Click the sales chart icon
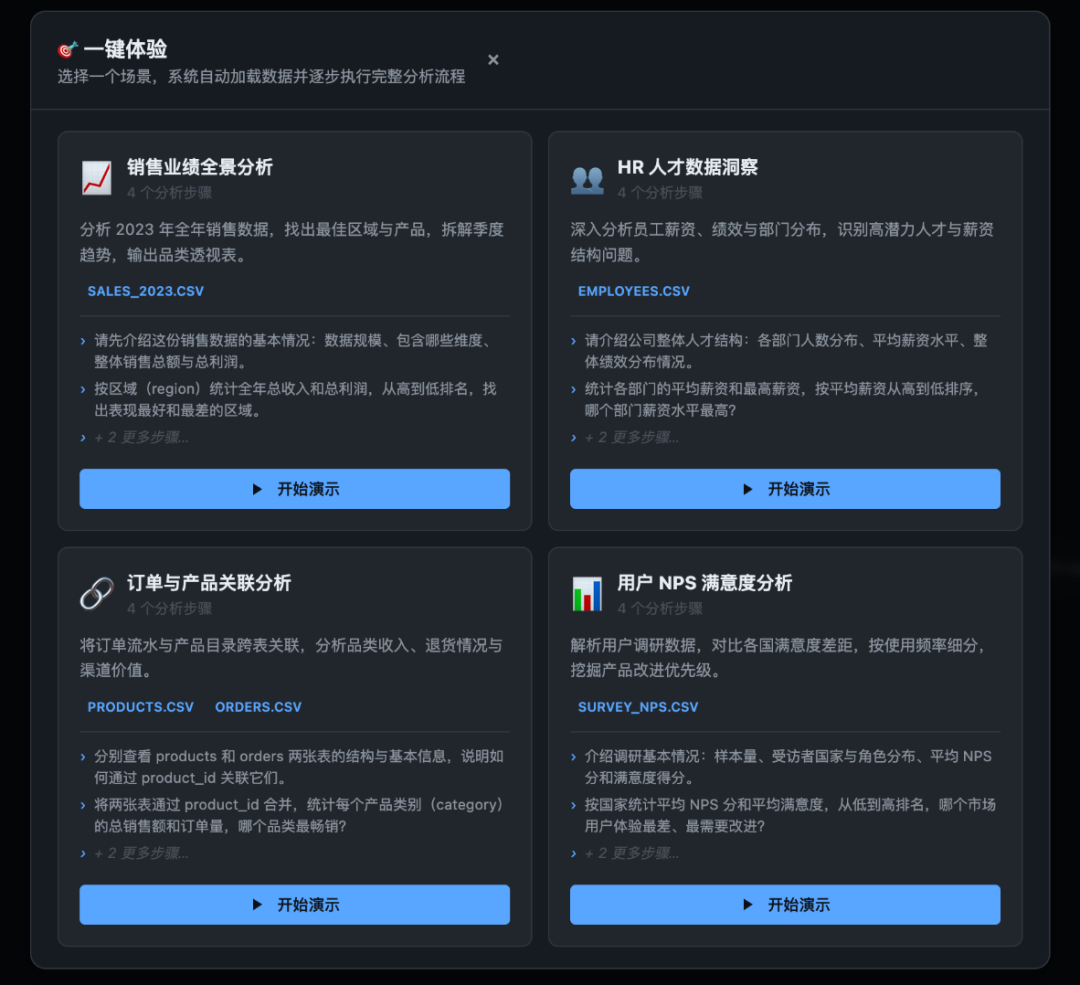The height and width of the screenshot is (985, 1080). coord(97,178)
